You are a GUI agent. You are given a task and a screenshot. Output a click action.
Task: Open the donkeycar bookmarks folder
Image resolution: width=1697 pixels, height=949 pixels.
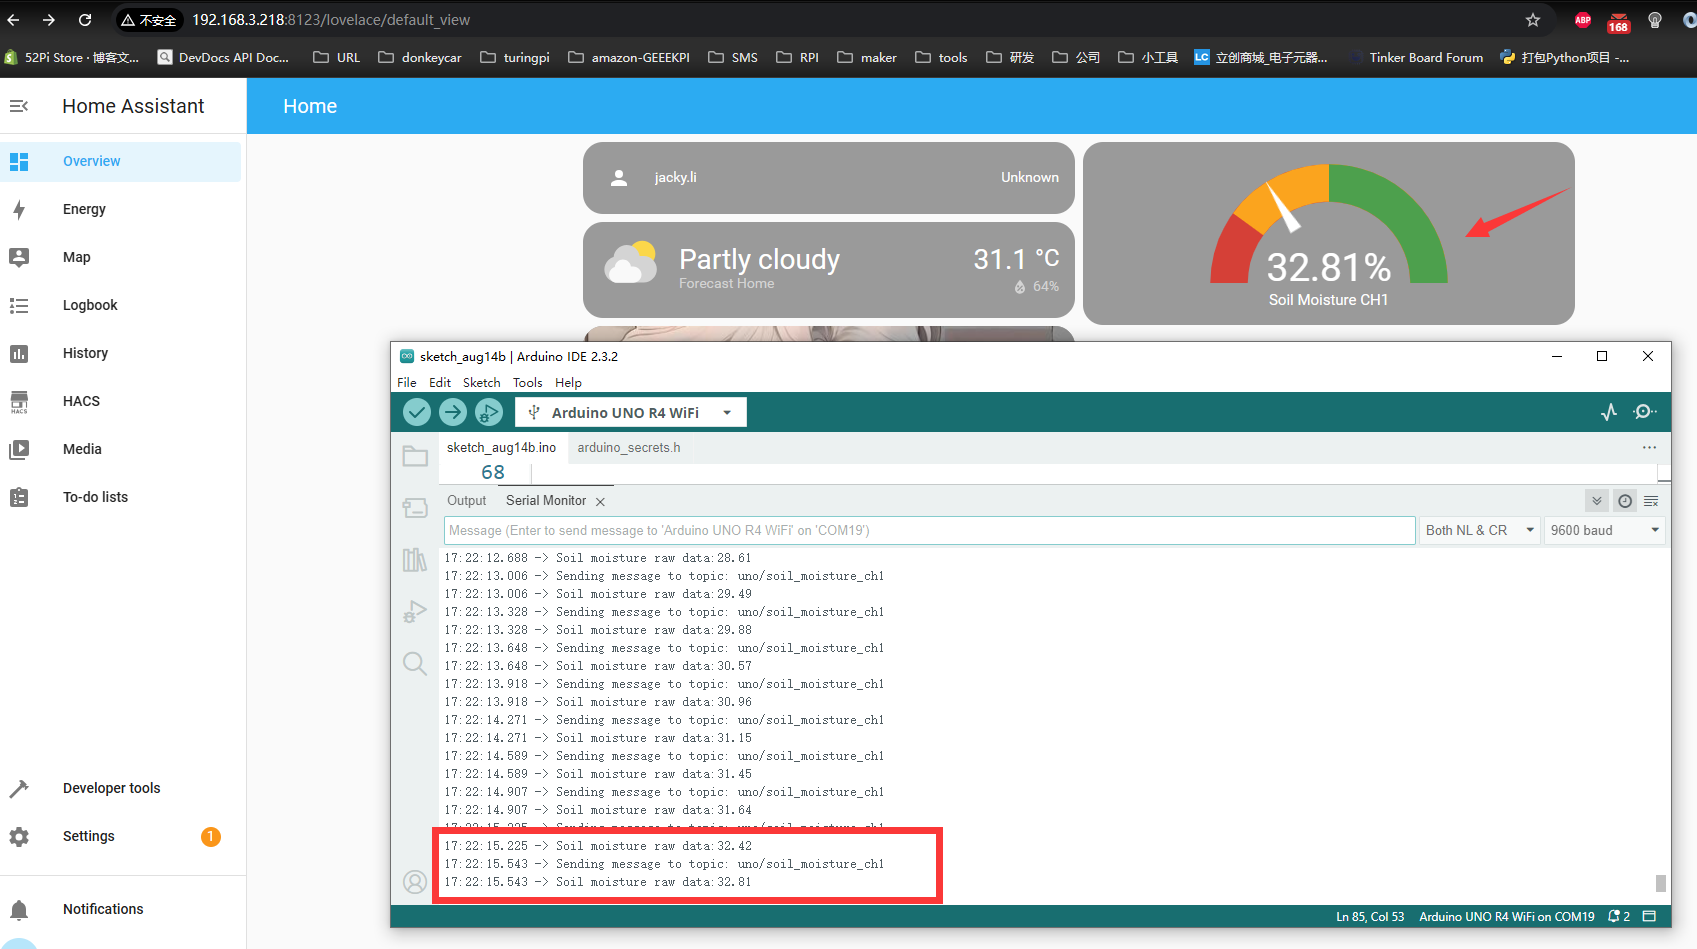(420, 57)
